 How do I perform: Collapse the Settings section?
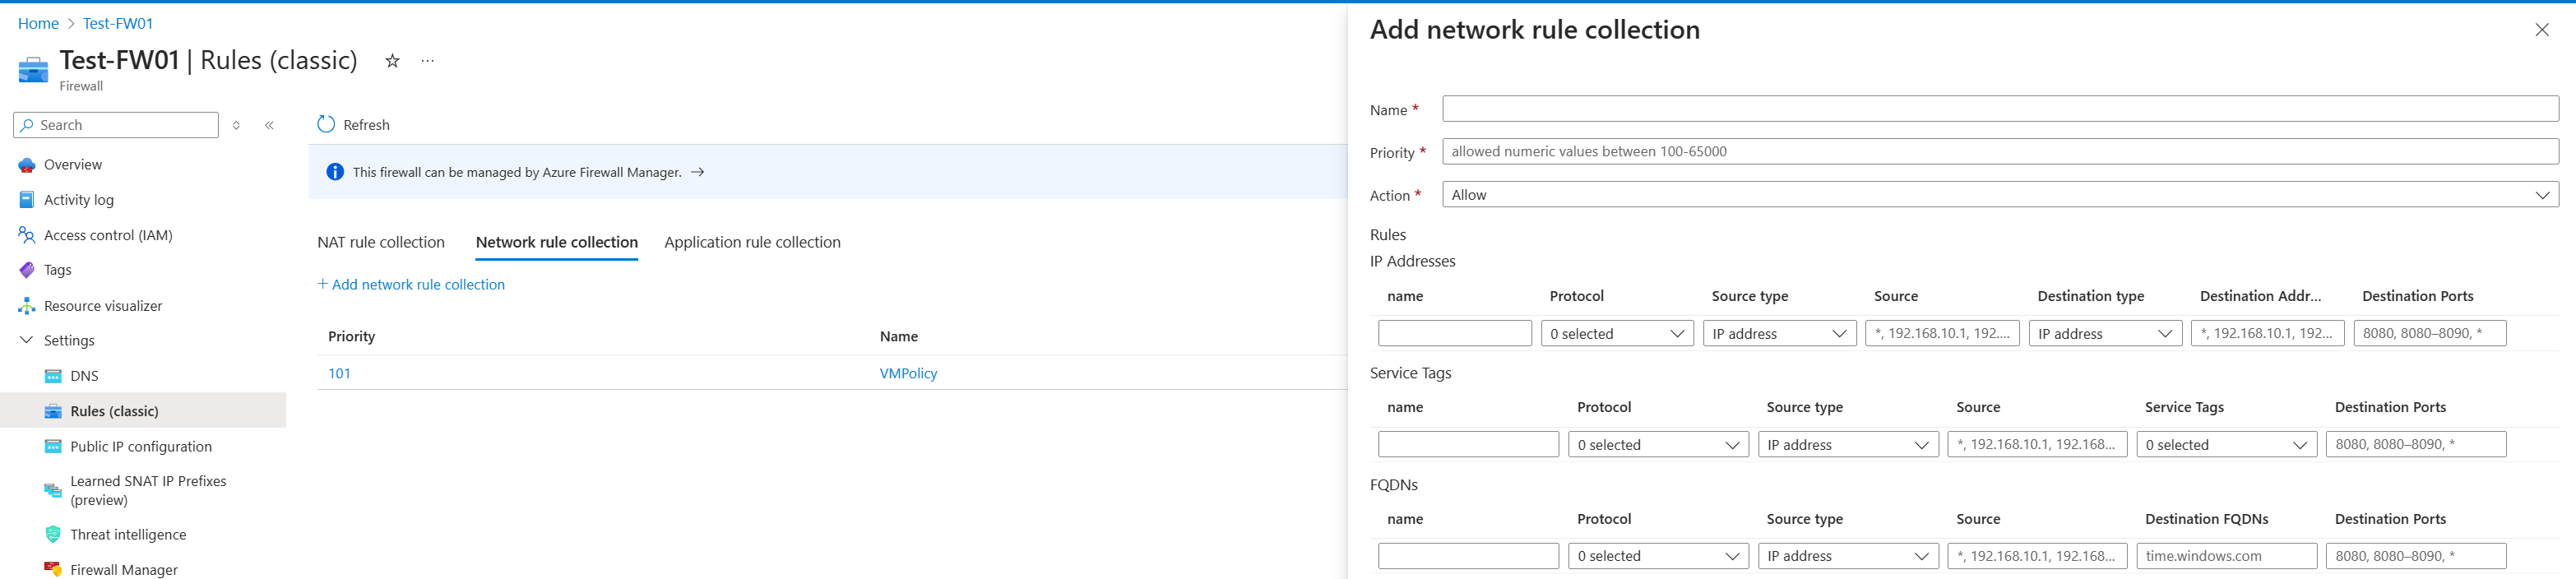(27, 341)
